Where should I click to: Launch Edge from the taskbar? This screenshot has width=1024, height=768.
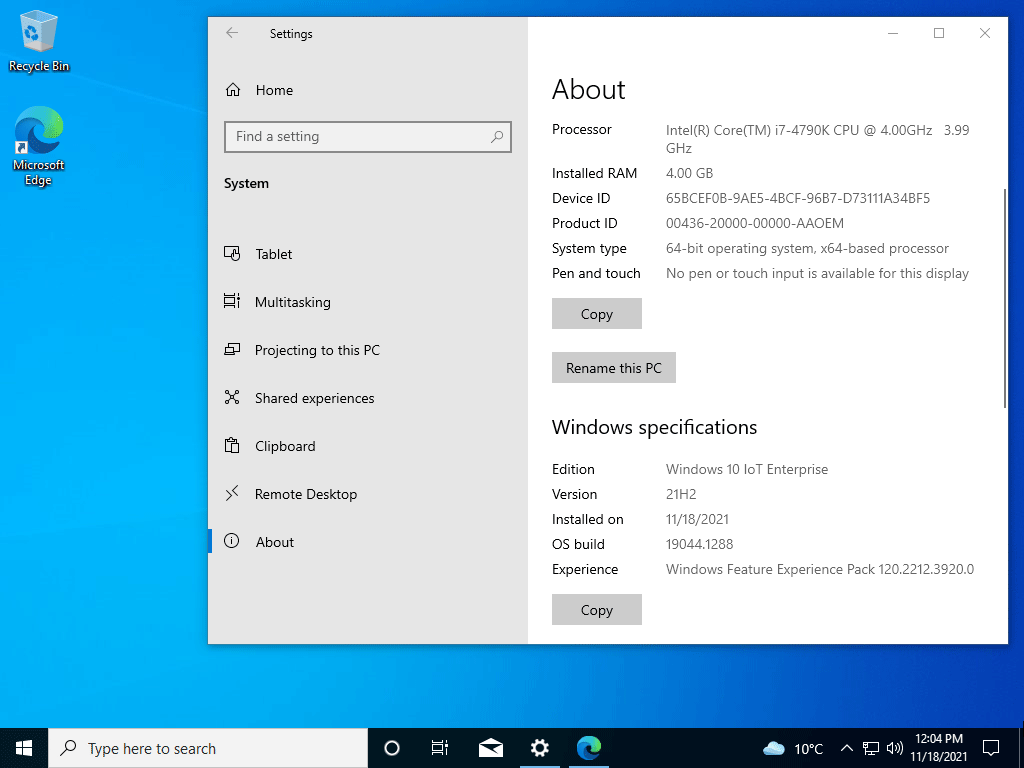coord(589,748)
